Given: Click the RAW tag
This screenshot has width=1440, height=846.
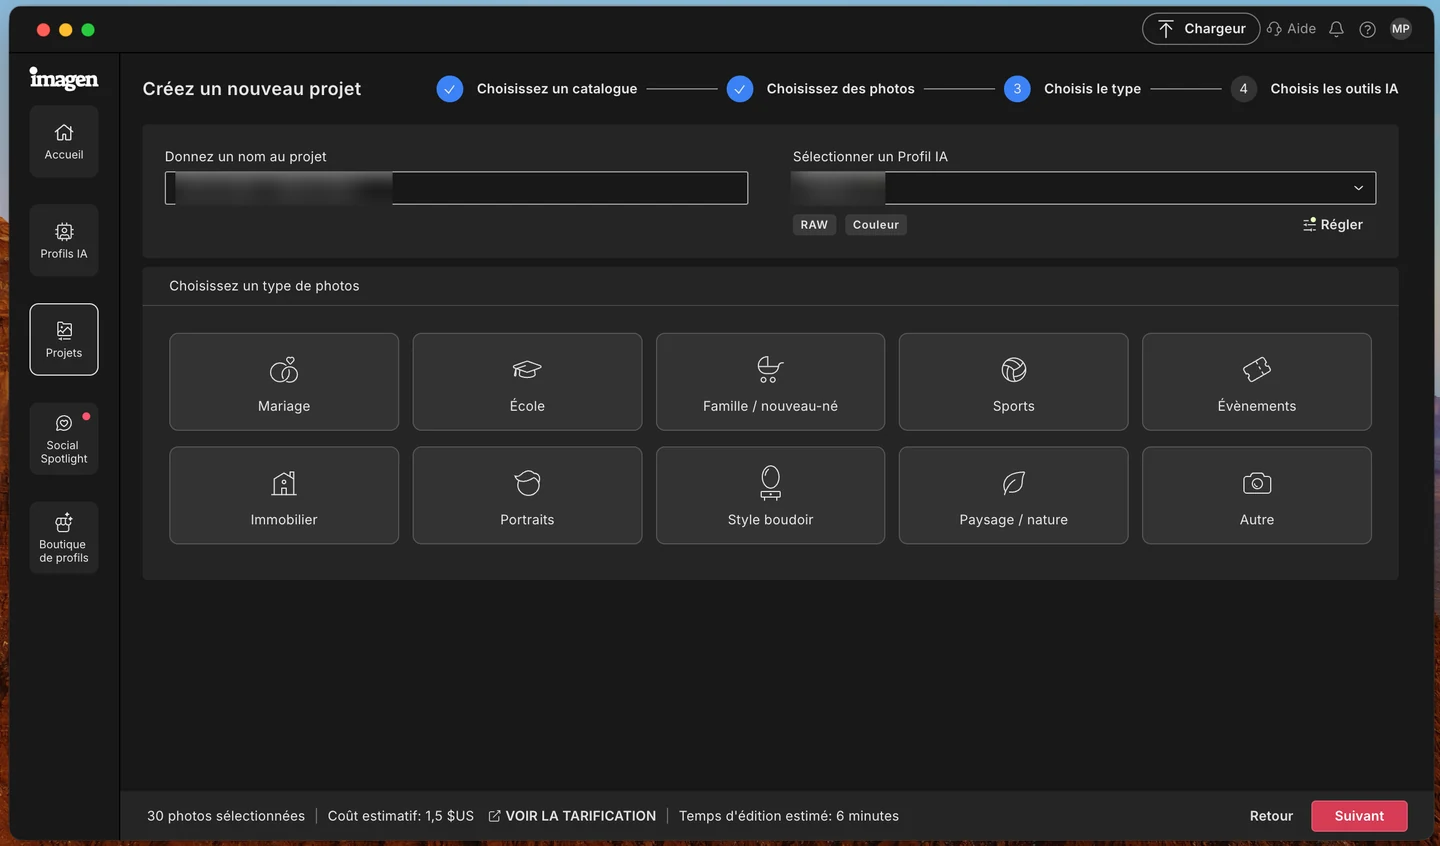Looking at the screenshot, I should (x=814, y=225).
